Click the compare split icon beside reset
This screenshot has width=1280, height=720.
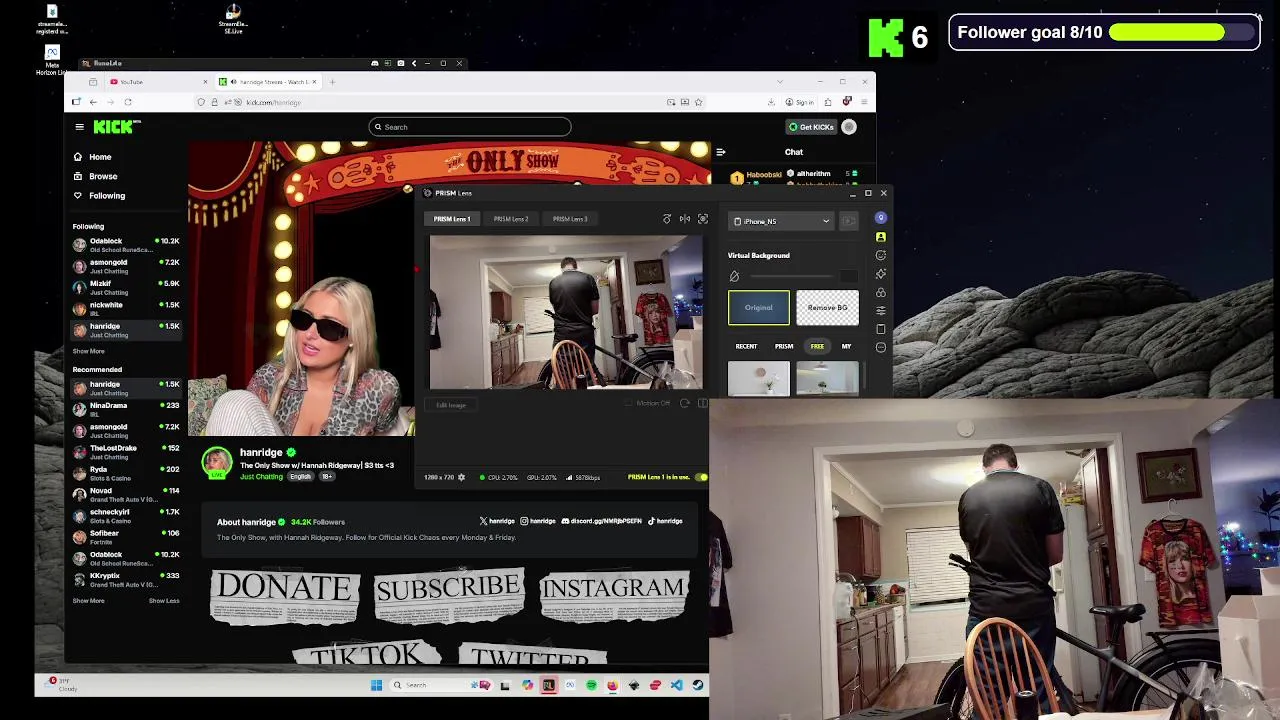703,404
